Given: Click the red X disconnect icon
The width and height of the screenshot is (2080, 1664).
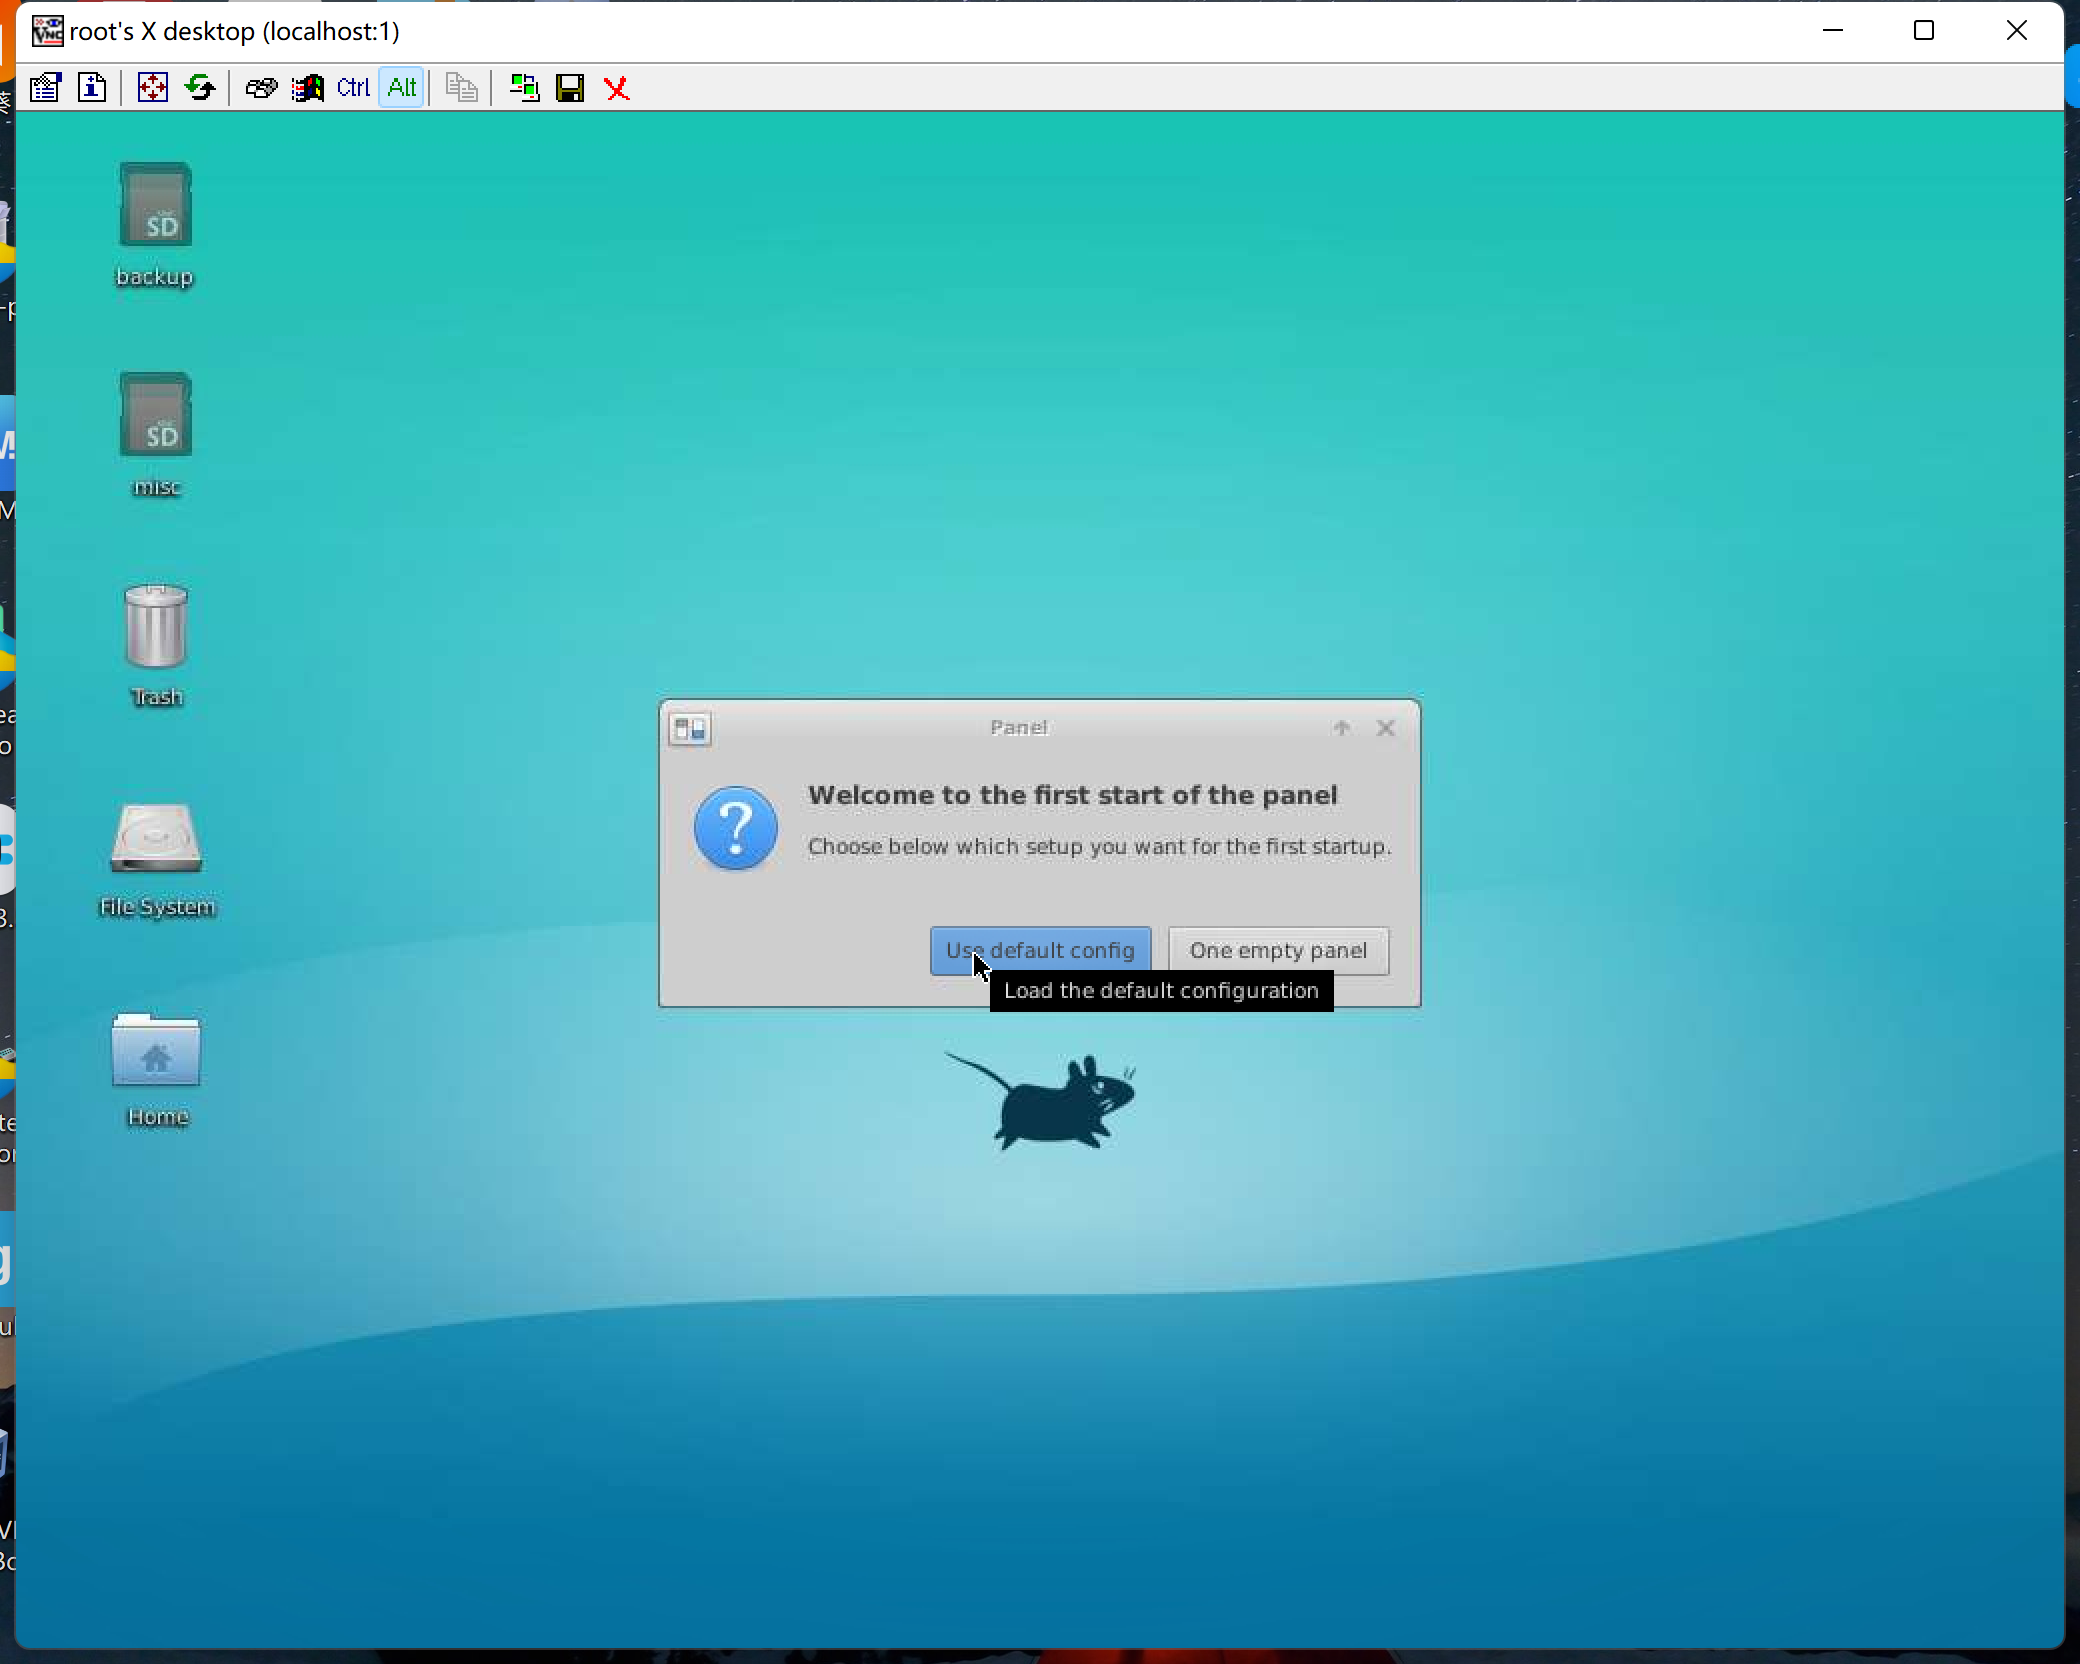Looking at the screenshot, I should pyautogui.click(x=617, y=89).
